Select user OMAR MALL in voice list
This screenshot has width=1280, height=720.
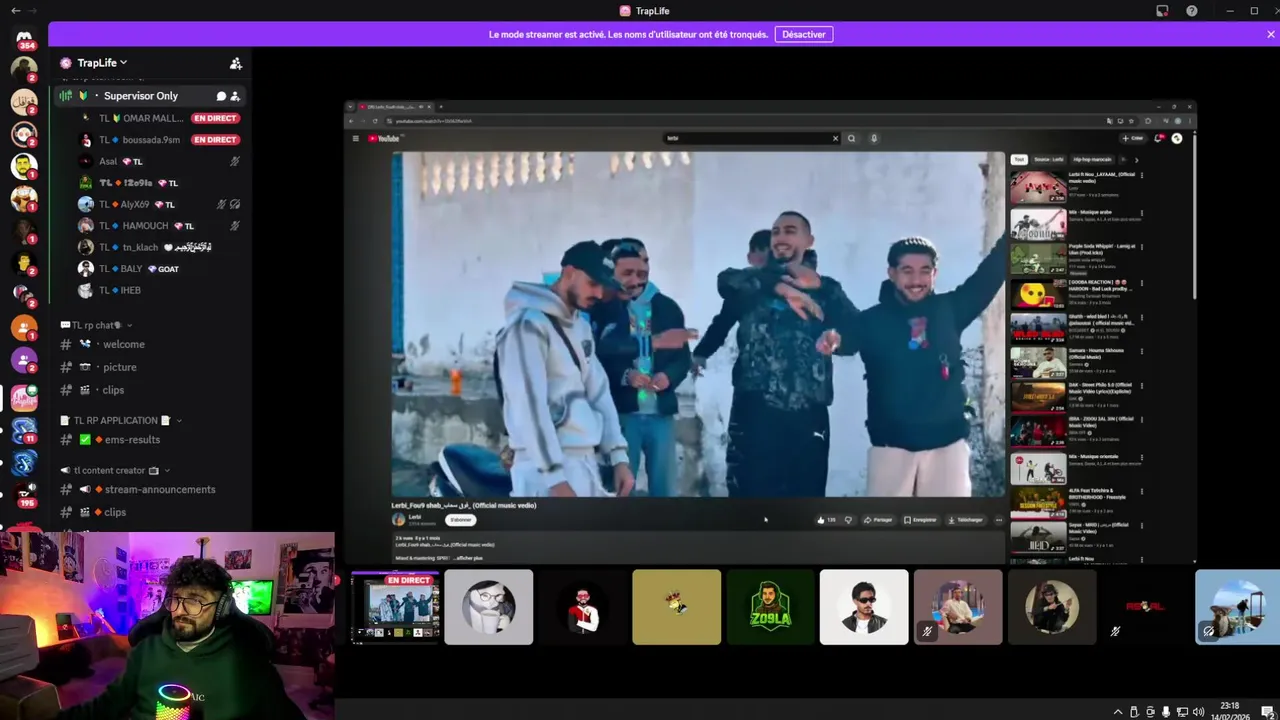pyautogui.click(x=140, y=118)
